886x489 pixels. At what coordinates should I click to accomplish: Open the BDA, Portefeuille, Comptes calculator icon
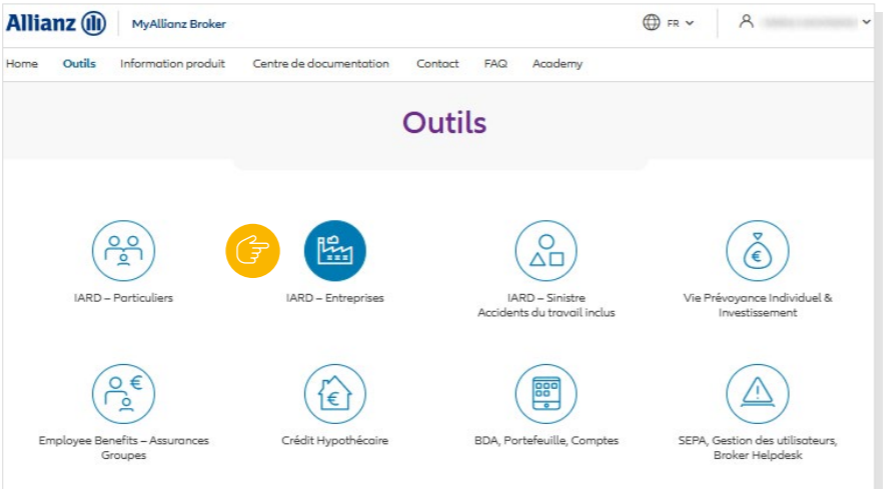click(546, 394)
